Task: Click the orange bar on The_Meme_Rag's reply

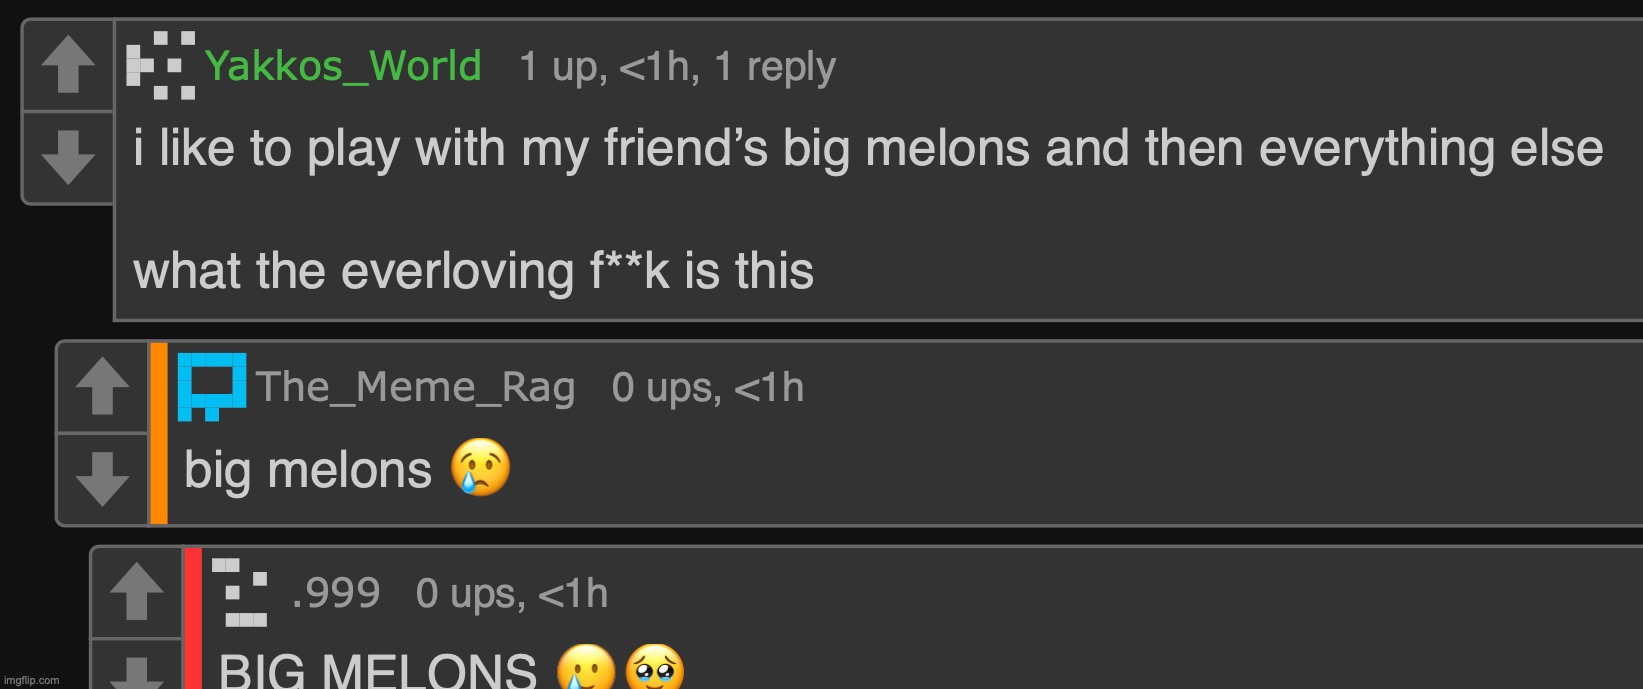Action: (x=158, y=433)
